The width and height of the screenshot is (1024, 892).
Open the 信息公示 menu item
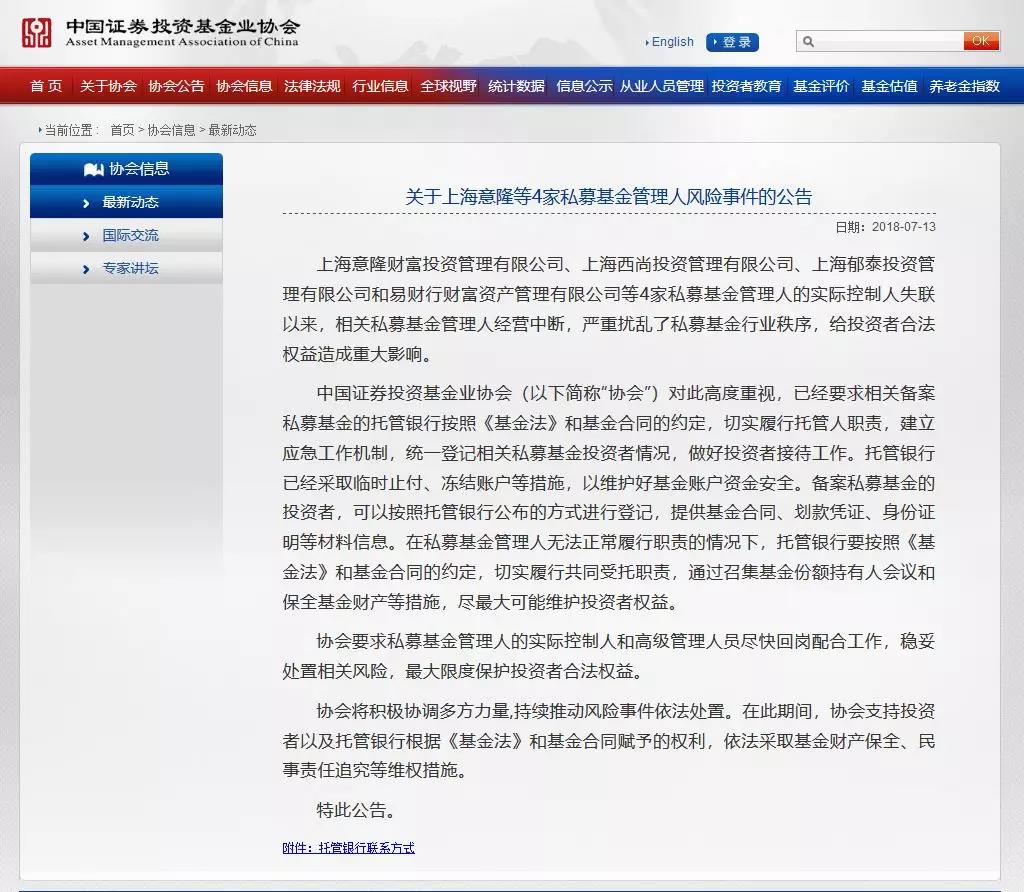pyautogui.click(x=584, y=86)
